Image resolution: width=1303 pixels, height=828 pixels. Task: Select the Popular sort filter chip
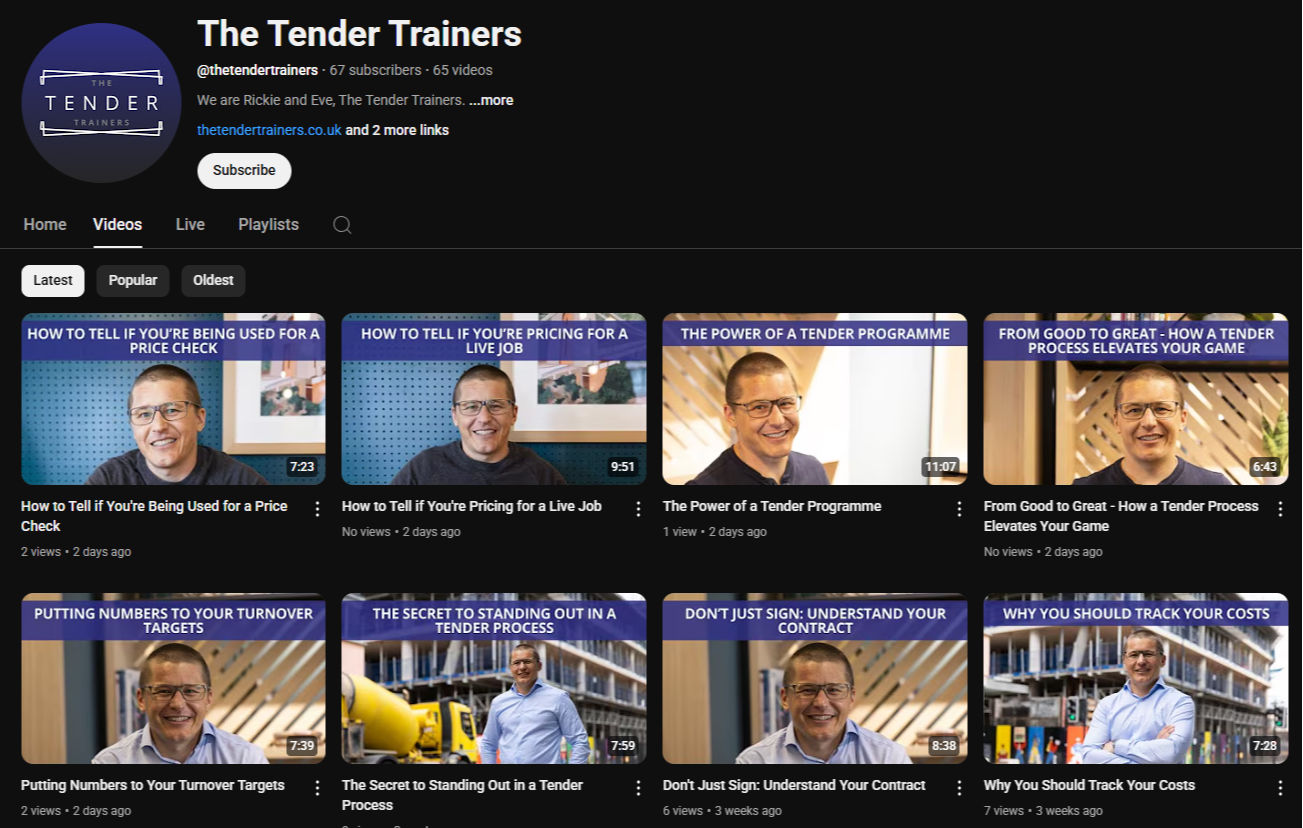pyautogui.click(x=133, y=280)
